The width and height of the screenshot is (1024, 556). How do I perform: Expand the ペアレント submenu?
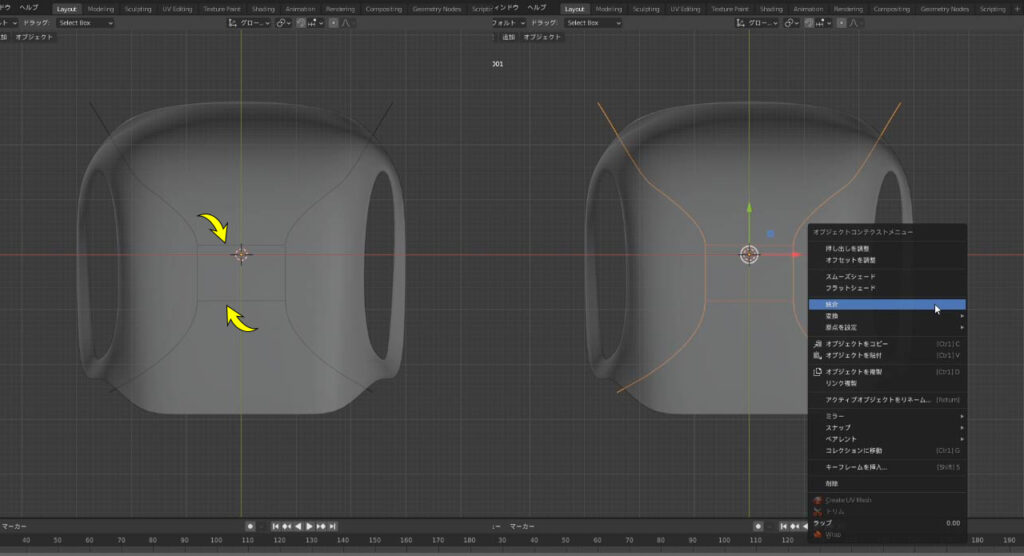pyautogui.click(x=887, y=439)
